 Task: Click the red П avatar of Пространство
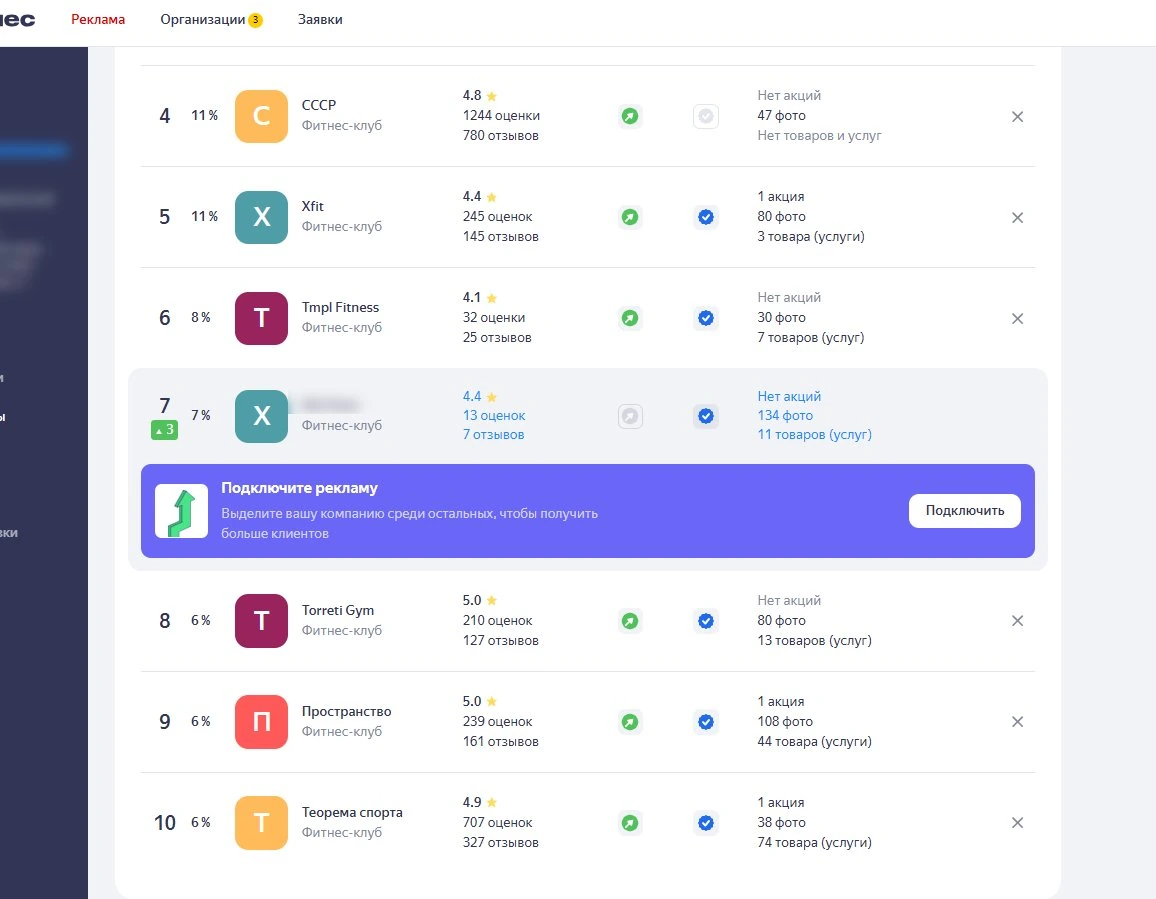261,722
